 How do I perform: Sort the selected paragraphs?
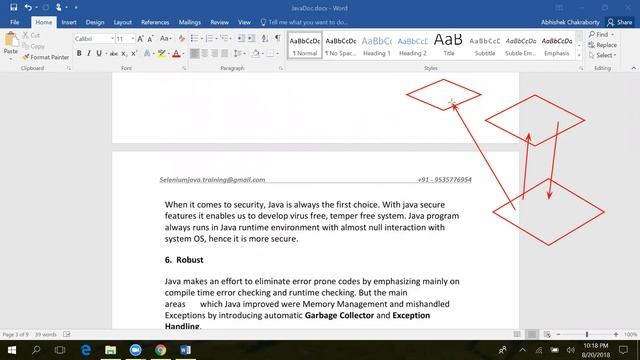[x=265, y=38]
